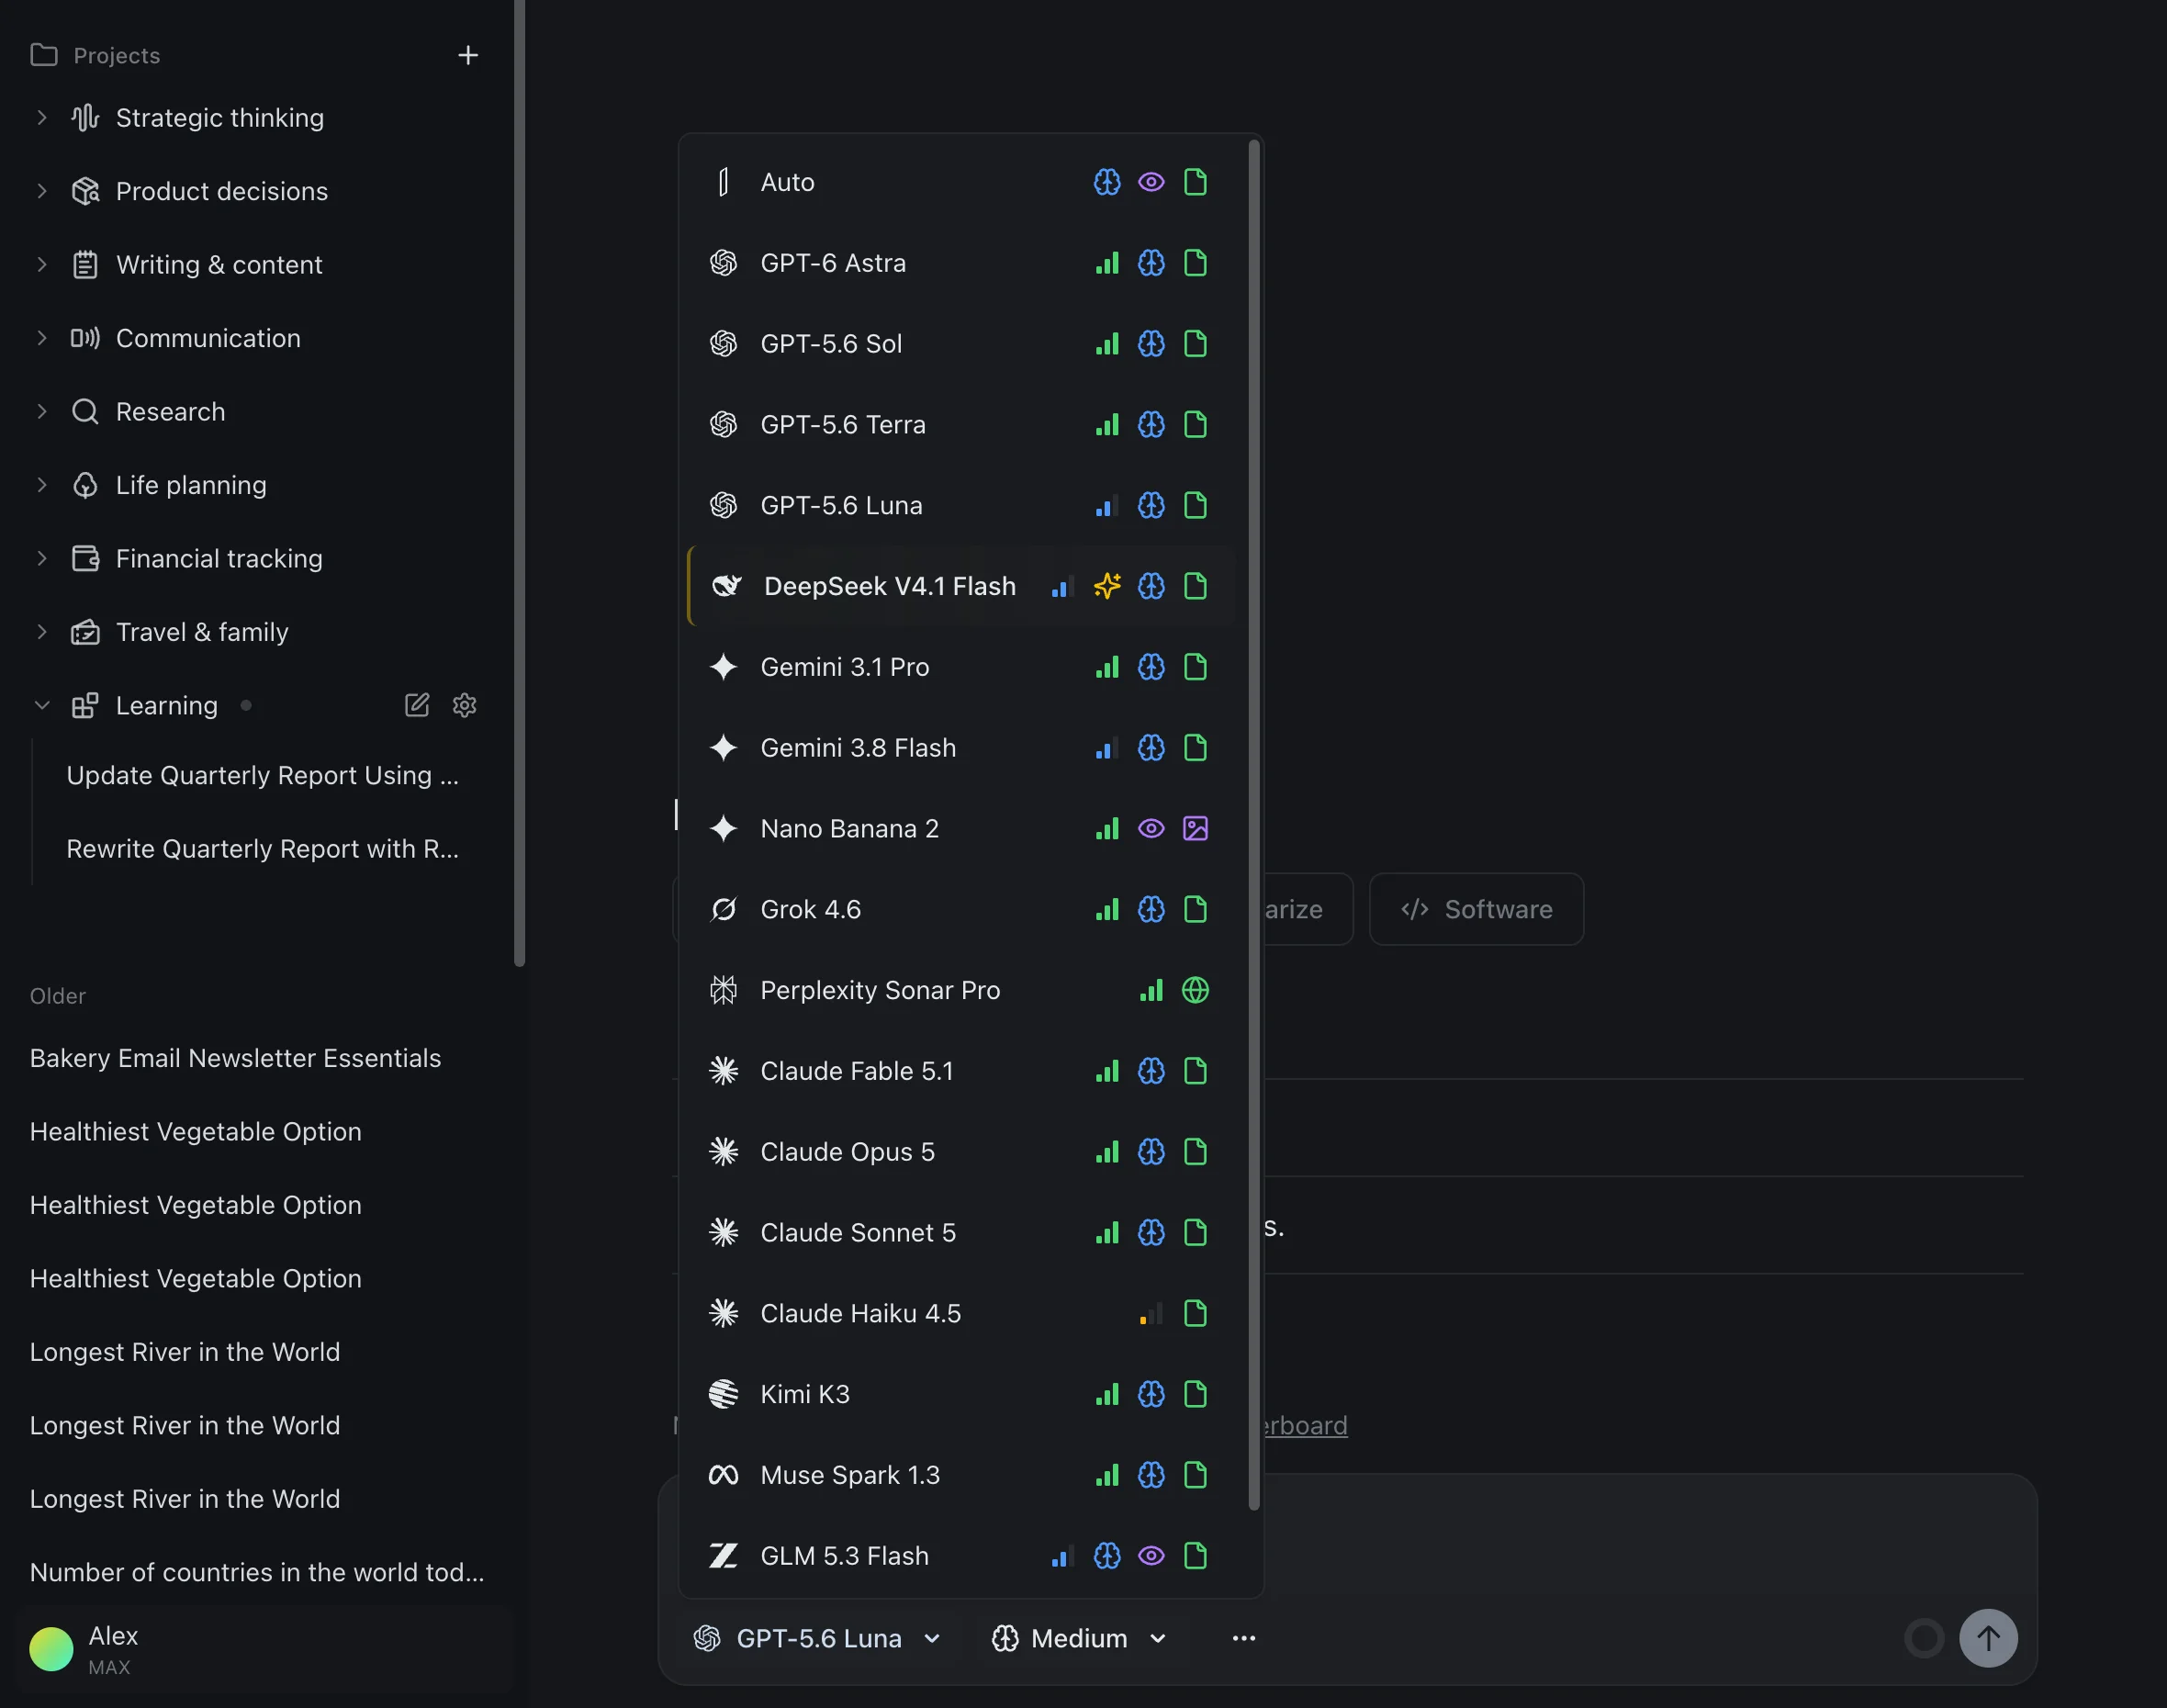Viewport: 2167px width, 1708px height.
Task: Select DeepSeek V4.1 Flash model
Action: pyautogui.click(x=962, y=586)
